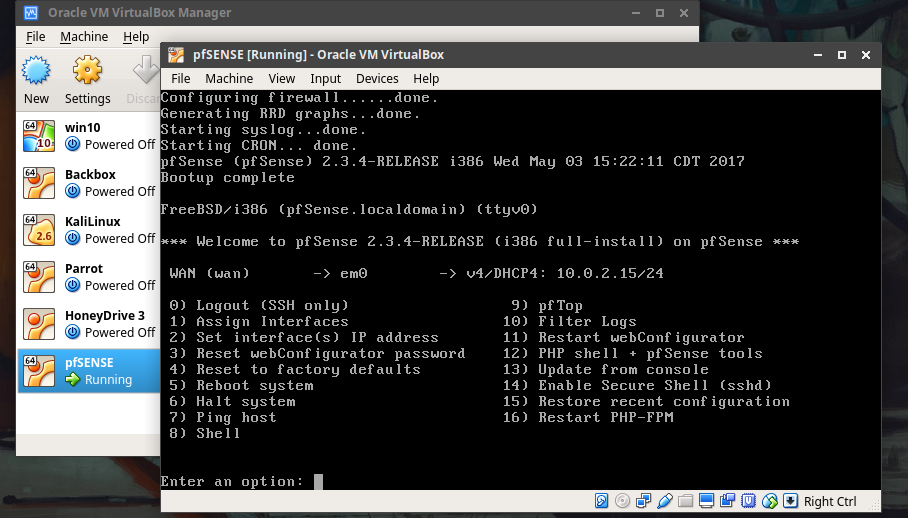
Task: Click the CPU virtualization features indicator icon
Action: pos(749,501)
